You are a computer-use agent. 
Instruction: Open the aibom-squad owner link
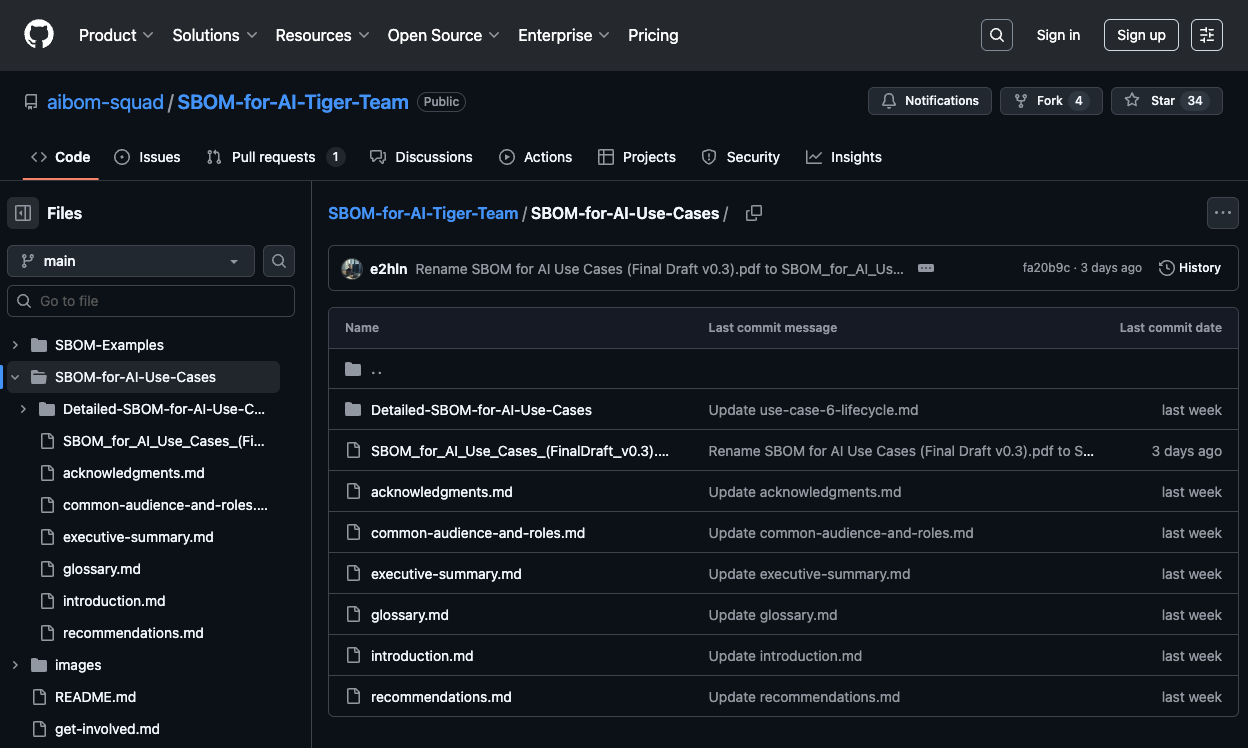[x=105, y=102]
